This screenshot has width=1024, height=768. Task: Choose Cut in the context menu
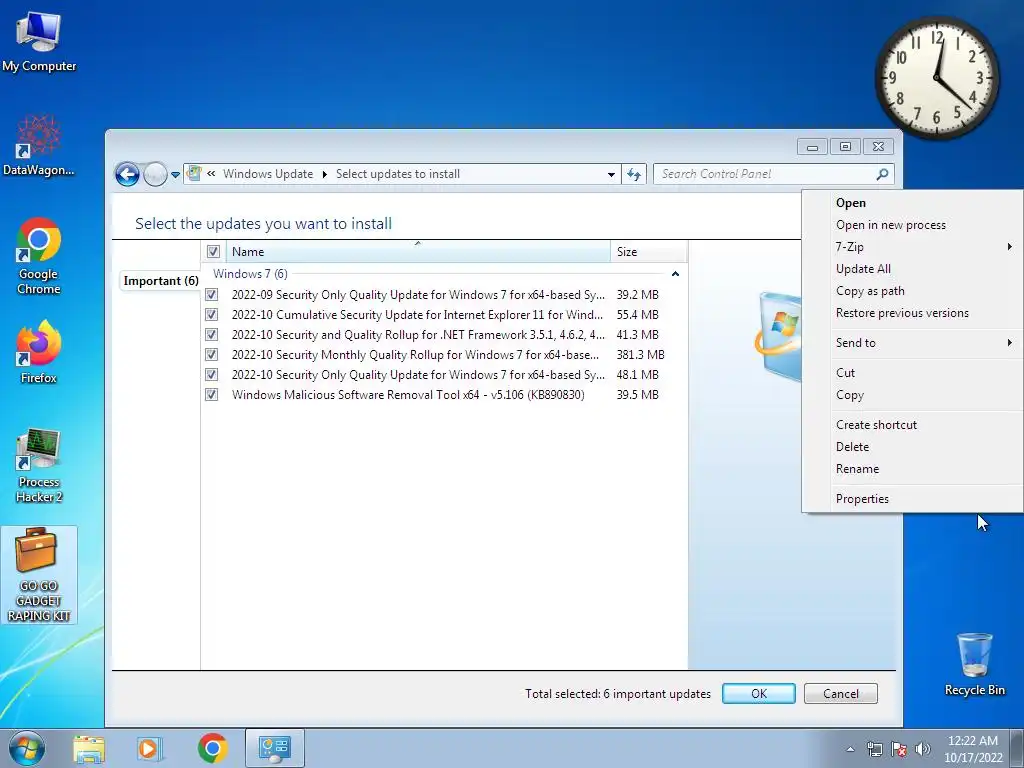(913, 372)
